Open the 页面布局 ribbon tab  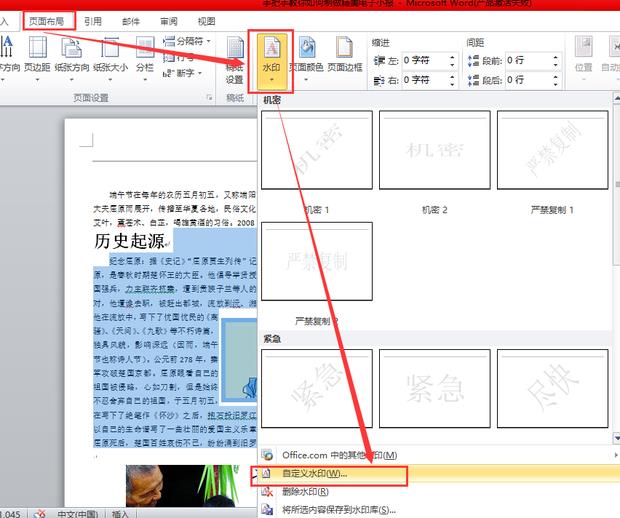pyautogui.click(x=47, y=21)
